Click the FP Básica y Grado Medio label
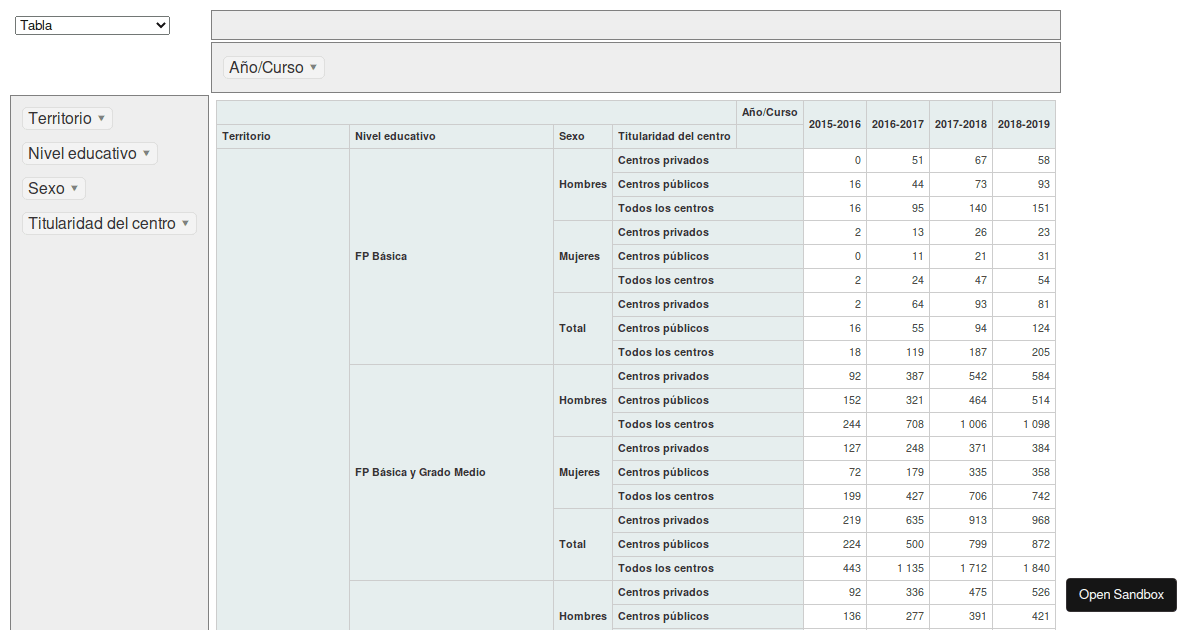Viewport: 1200px width, 630px height. 422,472
